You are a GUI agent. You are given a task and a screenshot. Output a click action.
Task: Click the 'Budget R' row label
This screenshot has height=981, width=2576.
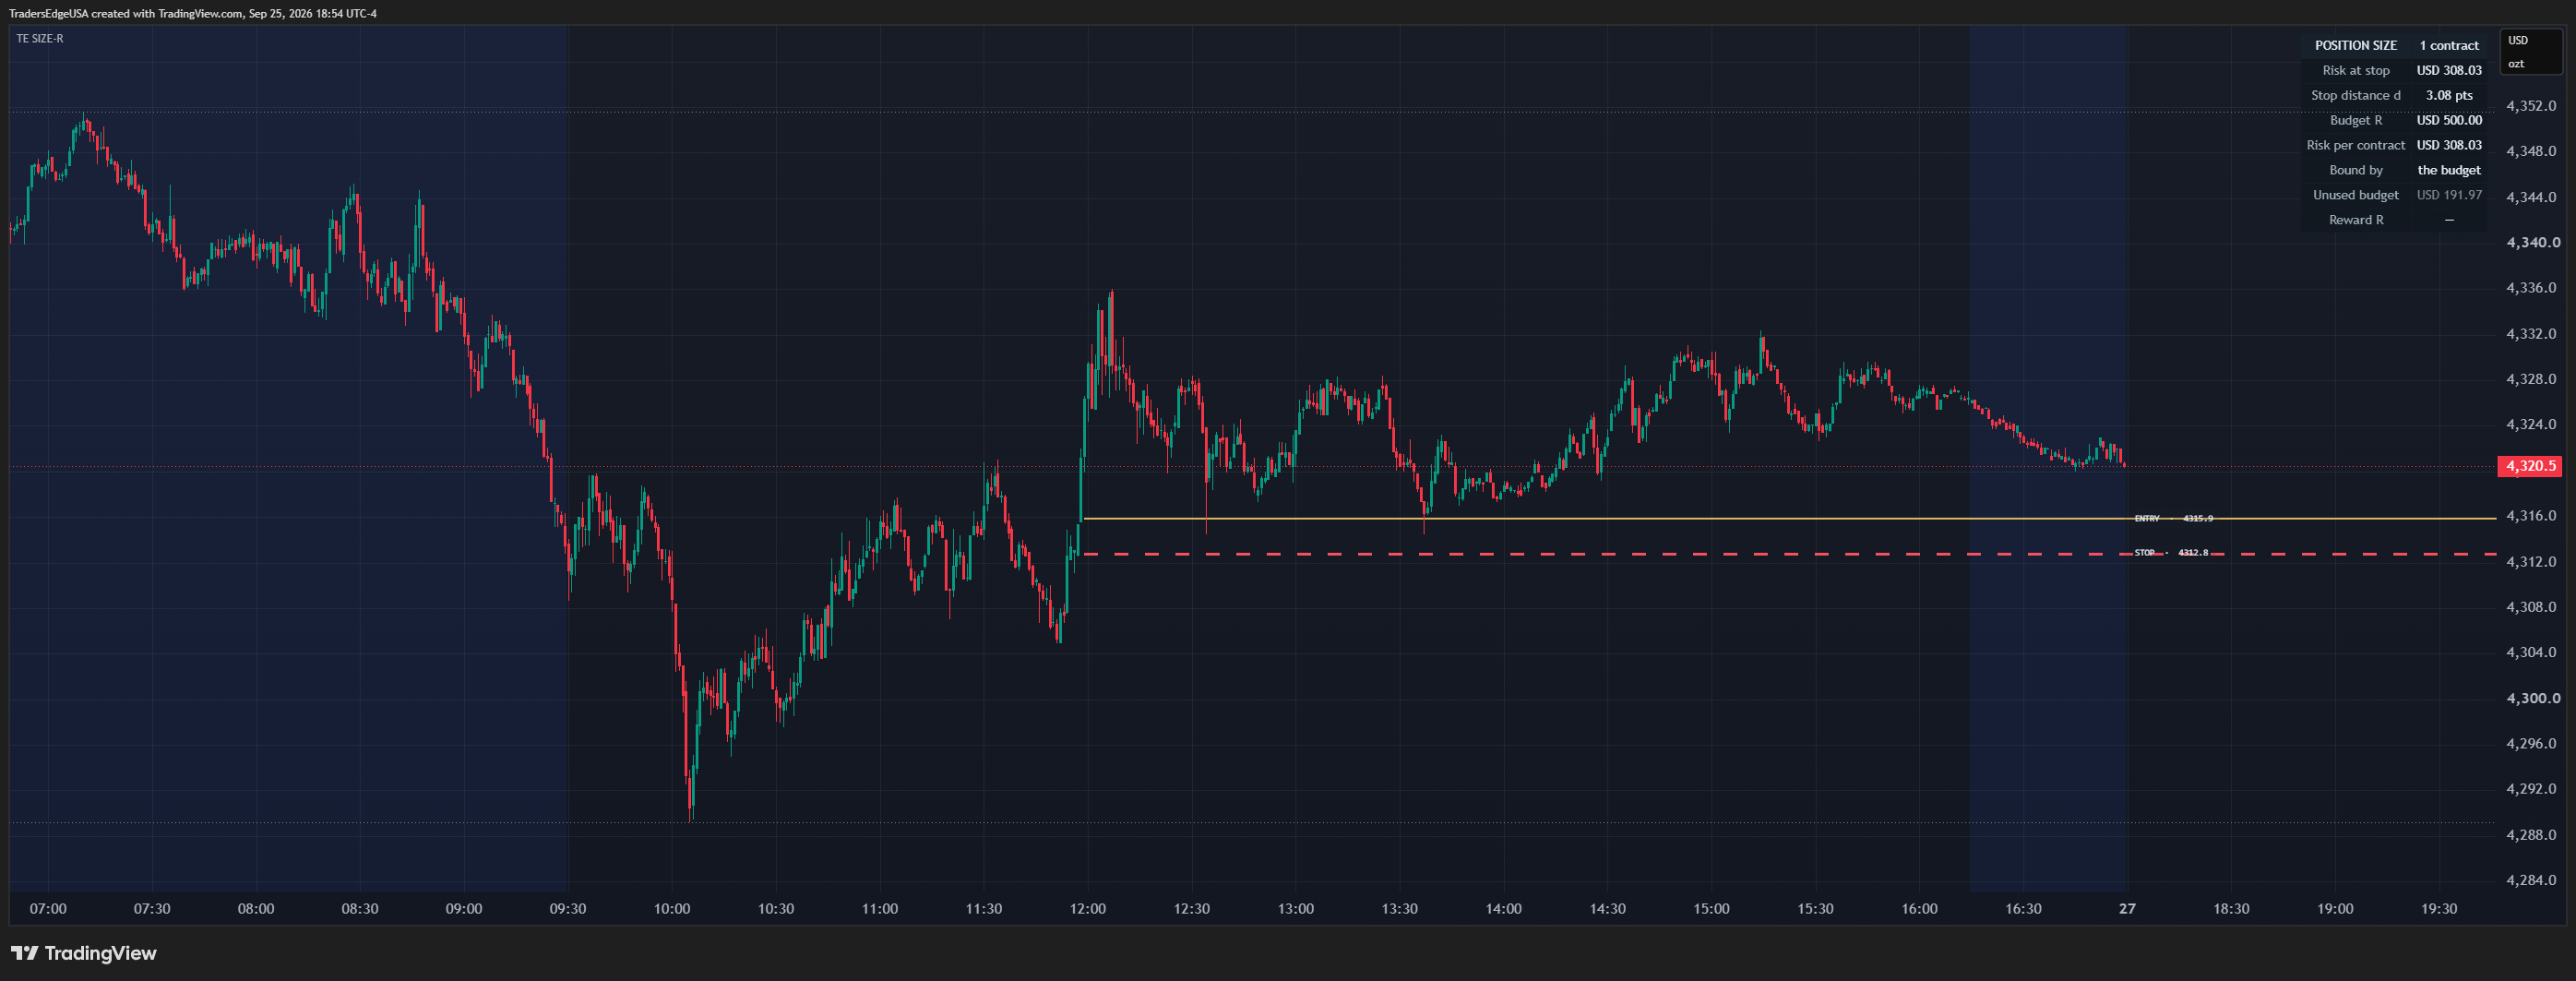click(2355, 121)
